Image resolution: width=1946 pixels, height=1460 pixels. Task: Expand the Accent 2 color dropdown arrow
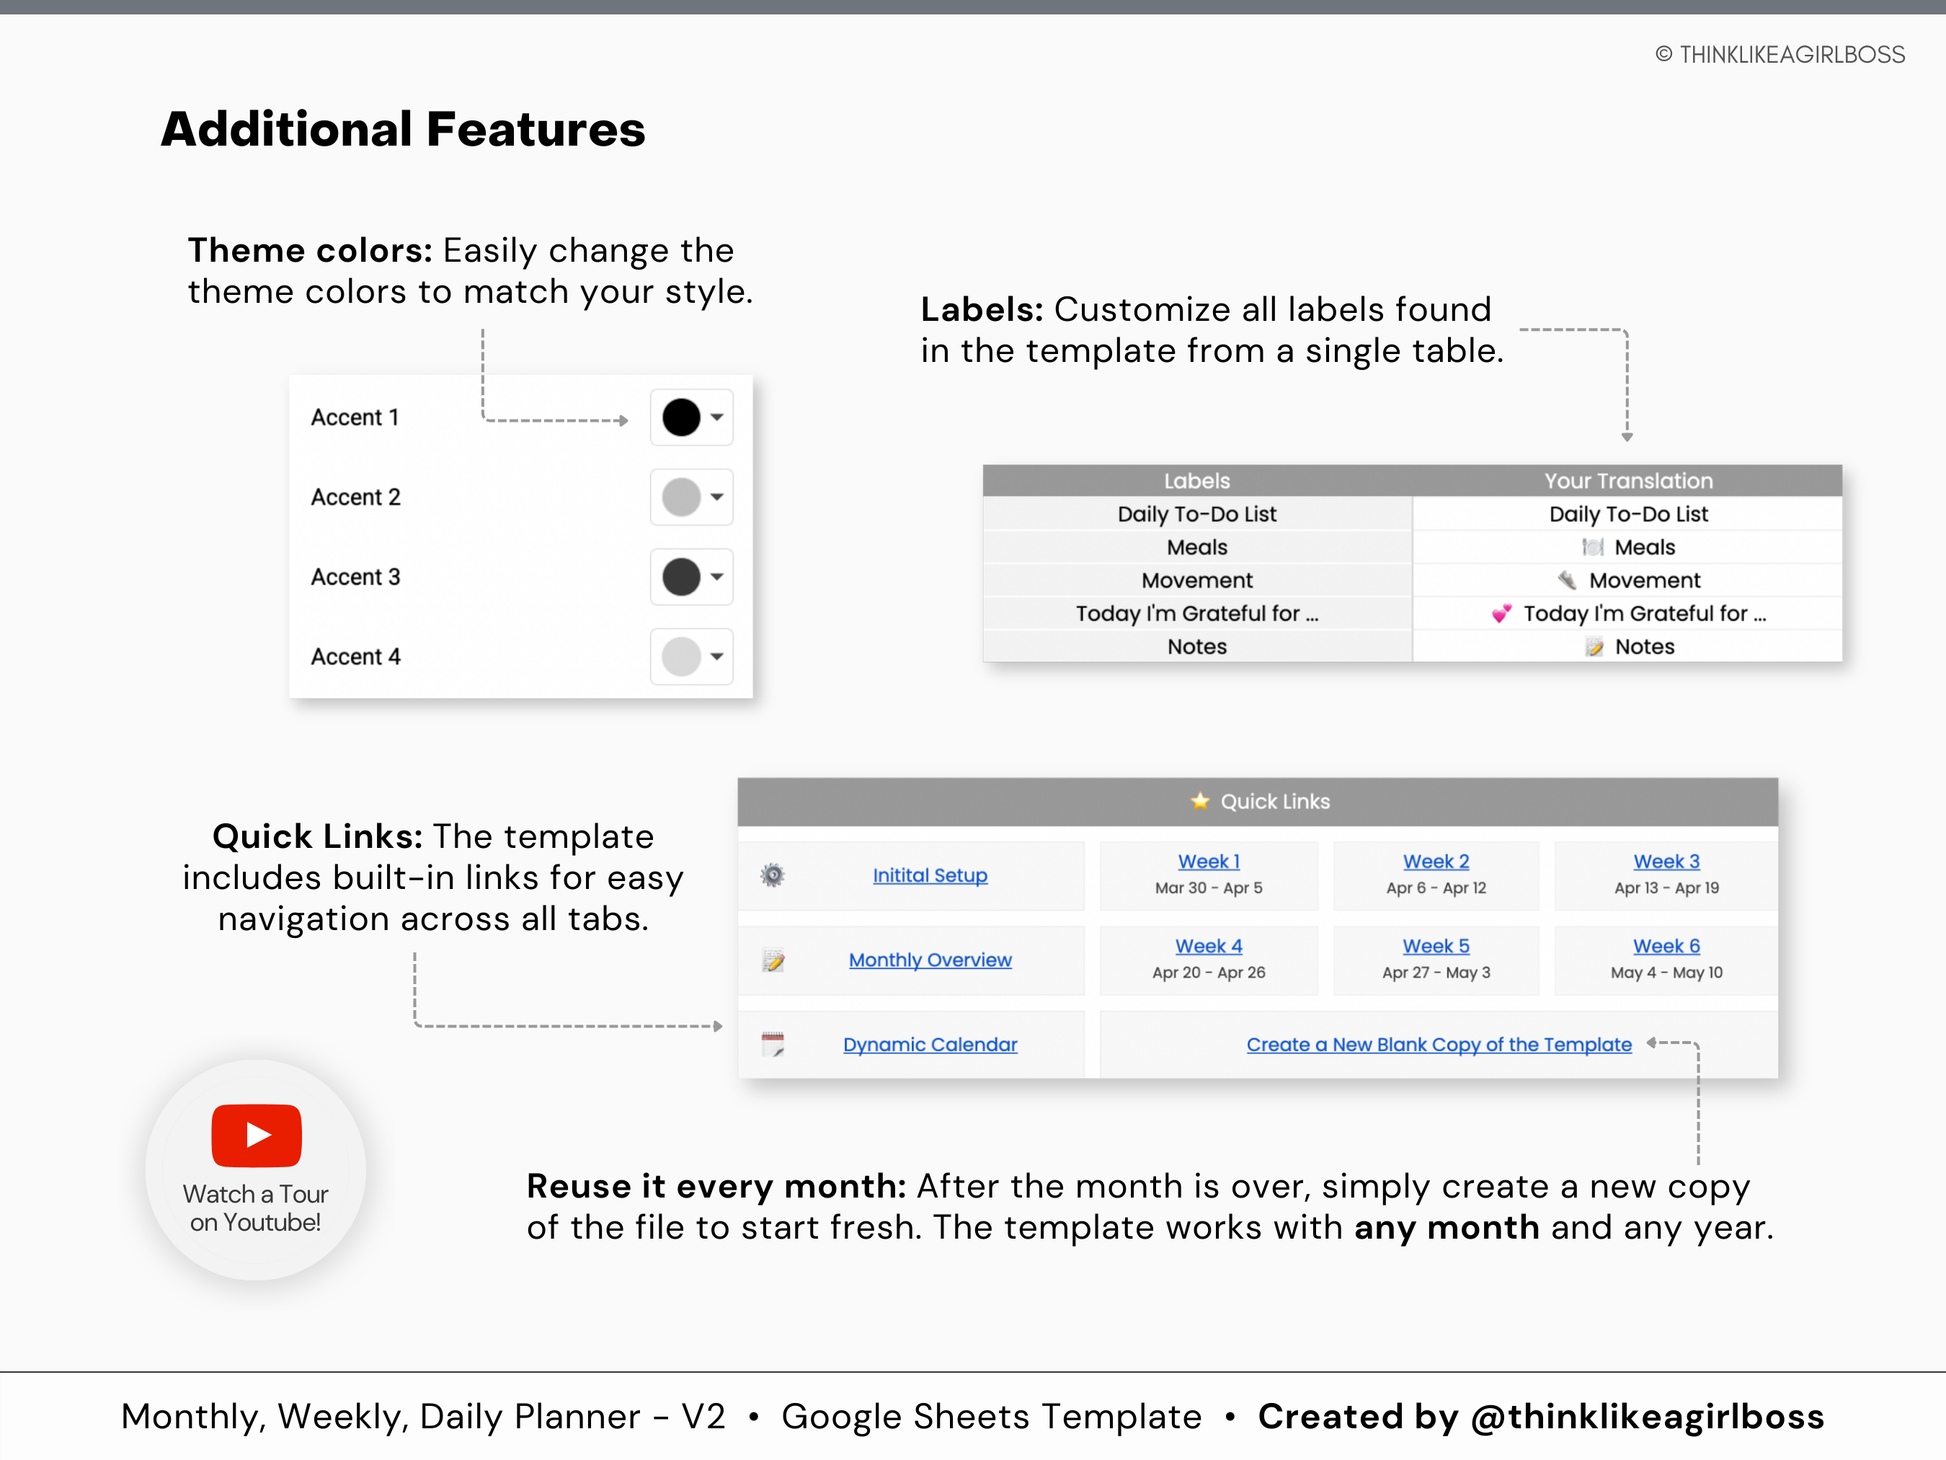[x=717, y=497]
